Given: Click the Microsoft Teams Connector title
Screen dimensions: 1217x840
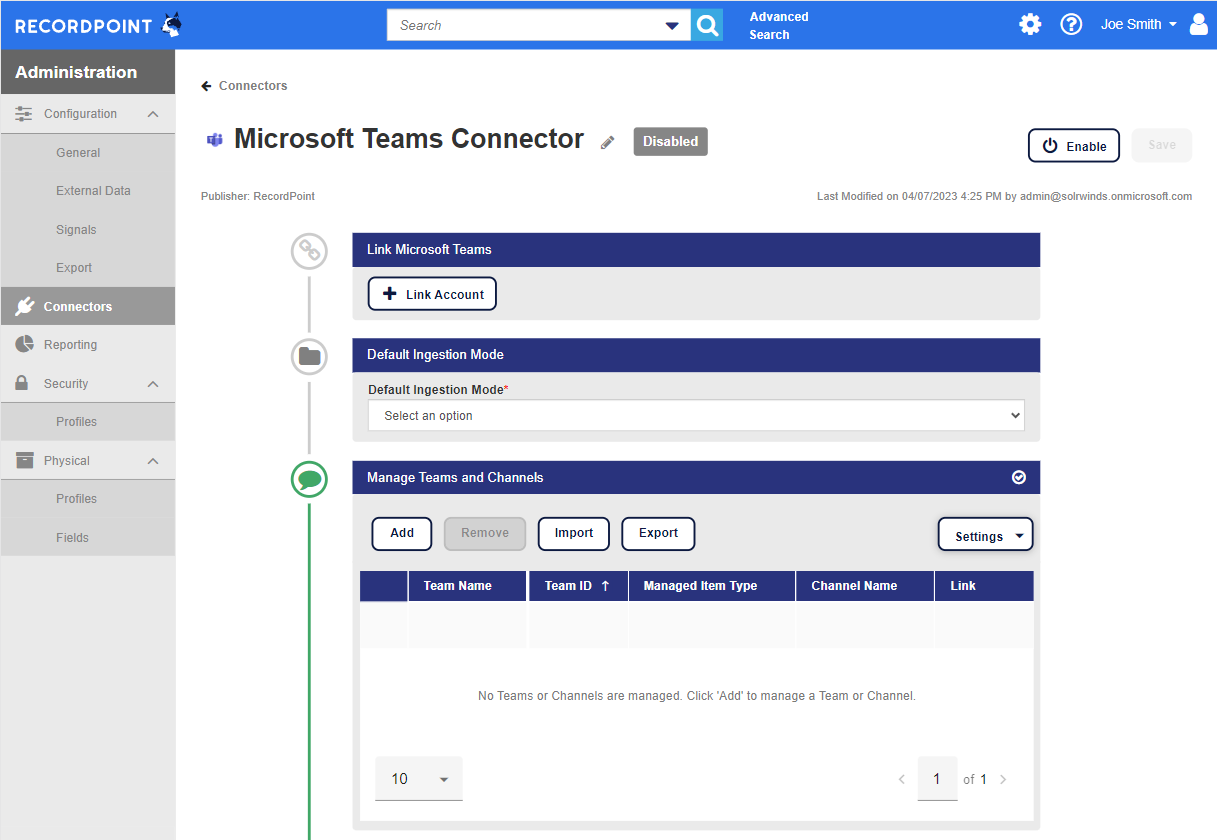Looking at the screenshot, I should tap(409, 139).
